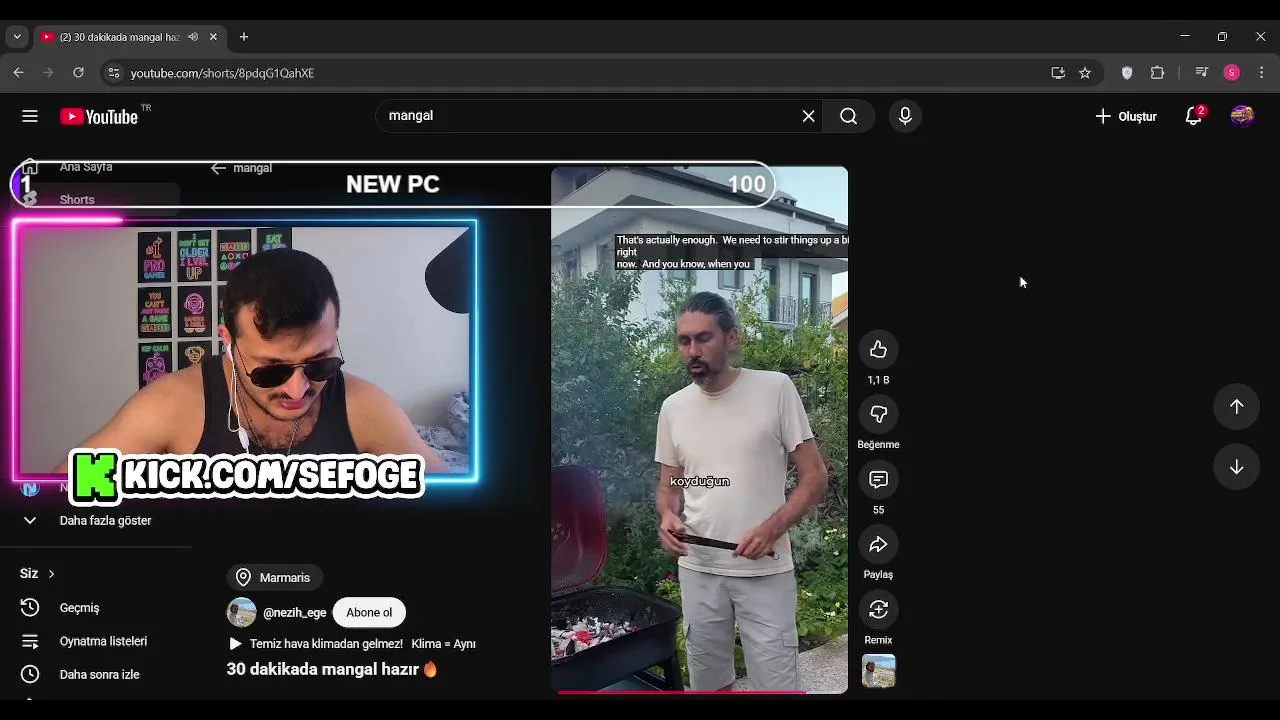1280x720 pixels.
Task: Click the 30 dakikada mangal hazır title
Action: click(332, 669)
